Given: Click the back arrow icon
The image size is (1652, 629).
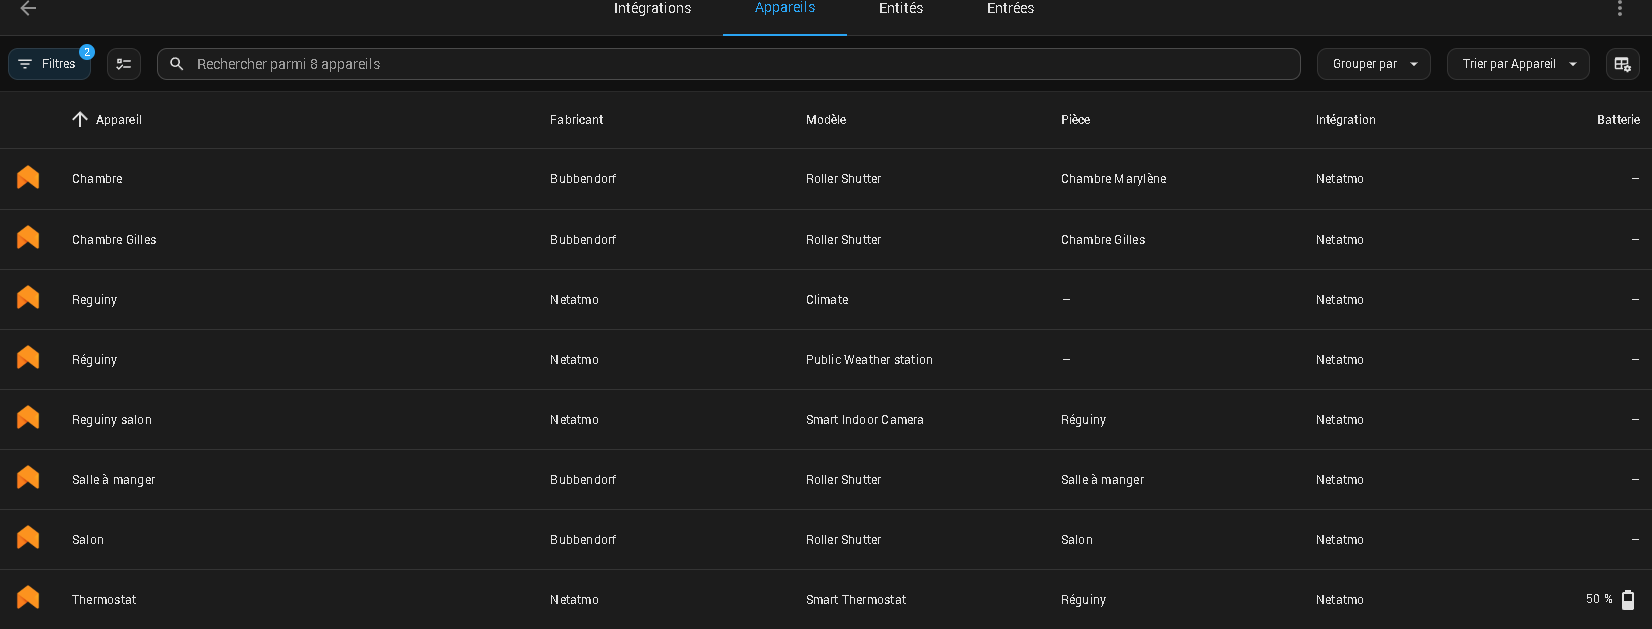Looking at the screenshot, I should pyautogui.click(x=28, y=8).
